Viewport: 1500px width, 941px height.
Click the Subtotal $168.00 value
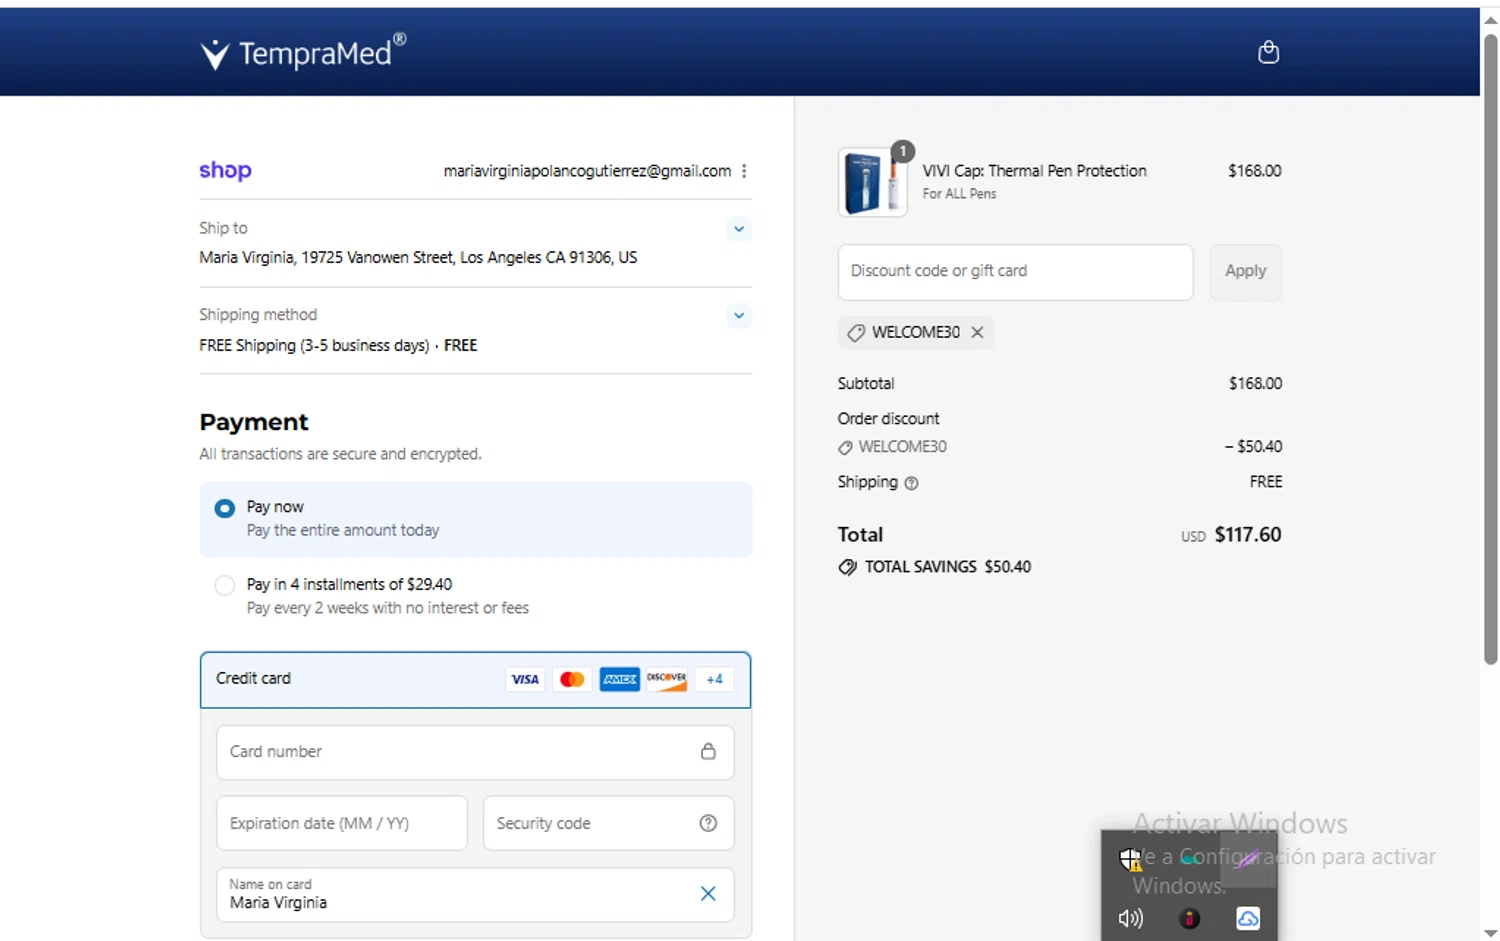coord(1255,384)
